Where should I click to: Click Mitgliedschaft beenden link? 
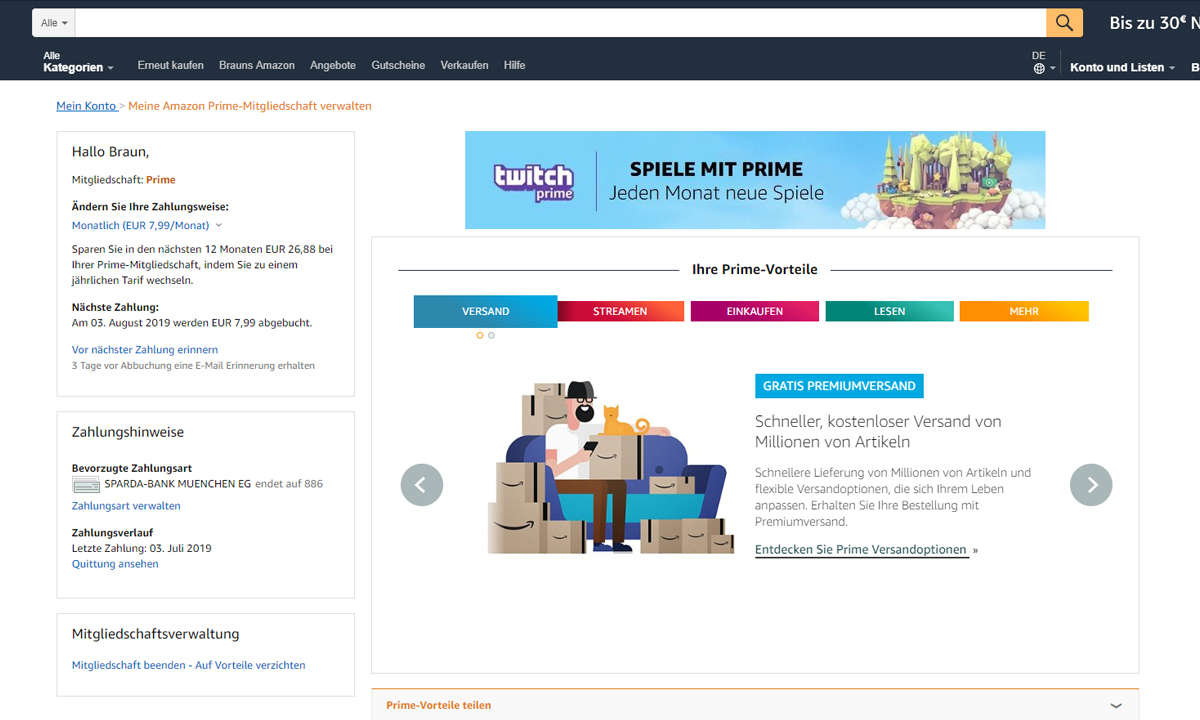189,665
